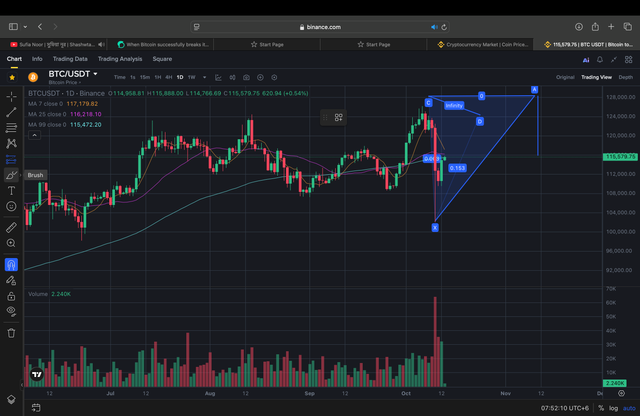Select the 4H interval

pos(169,77)
